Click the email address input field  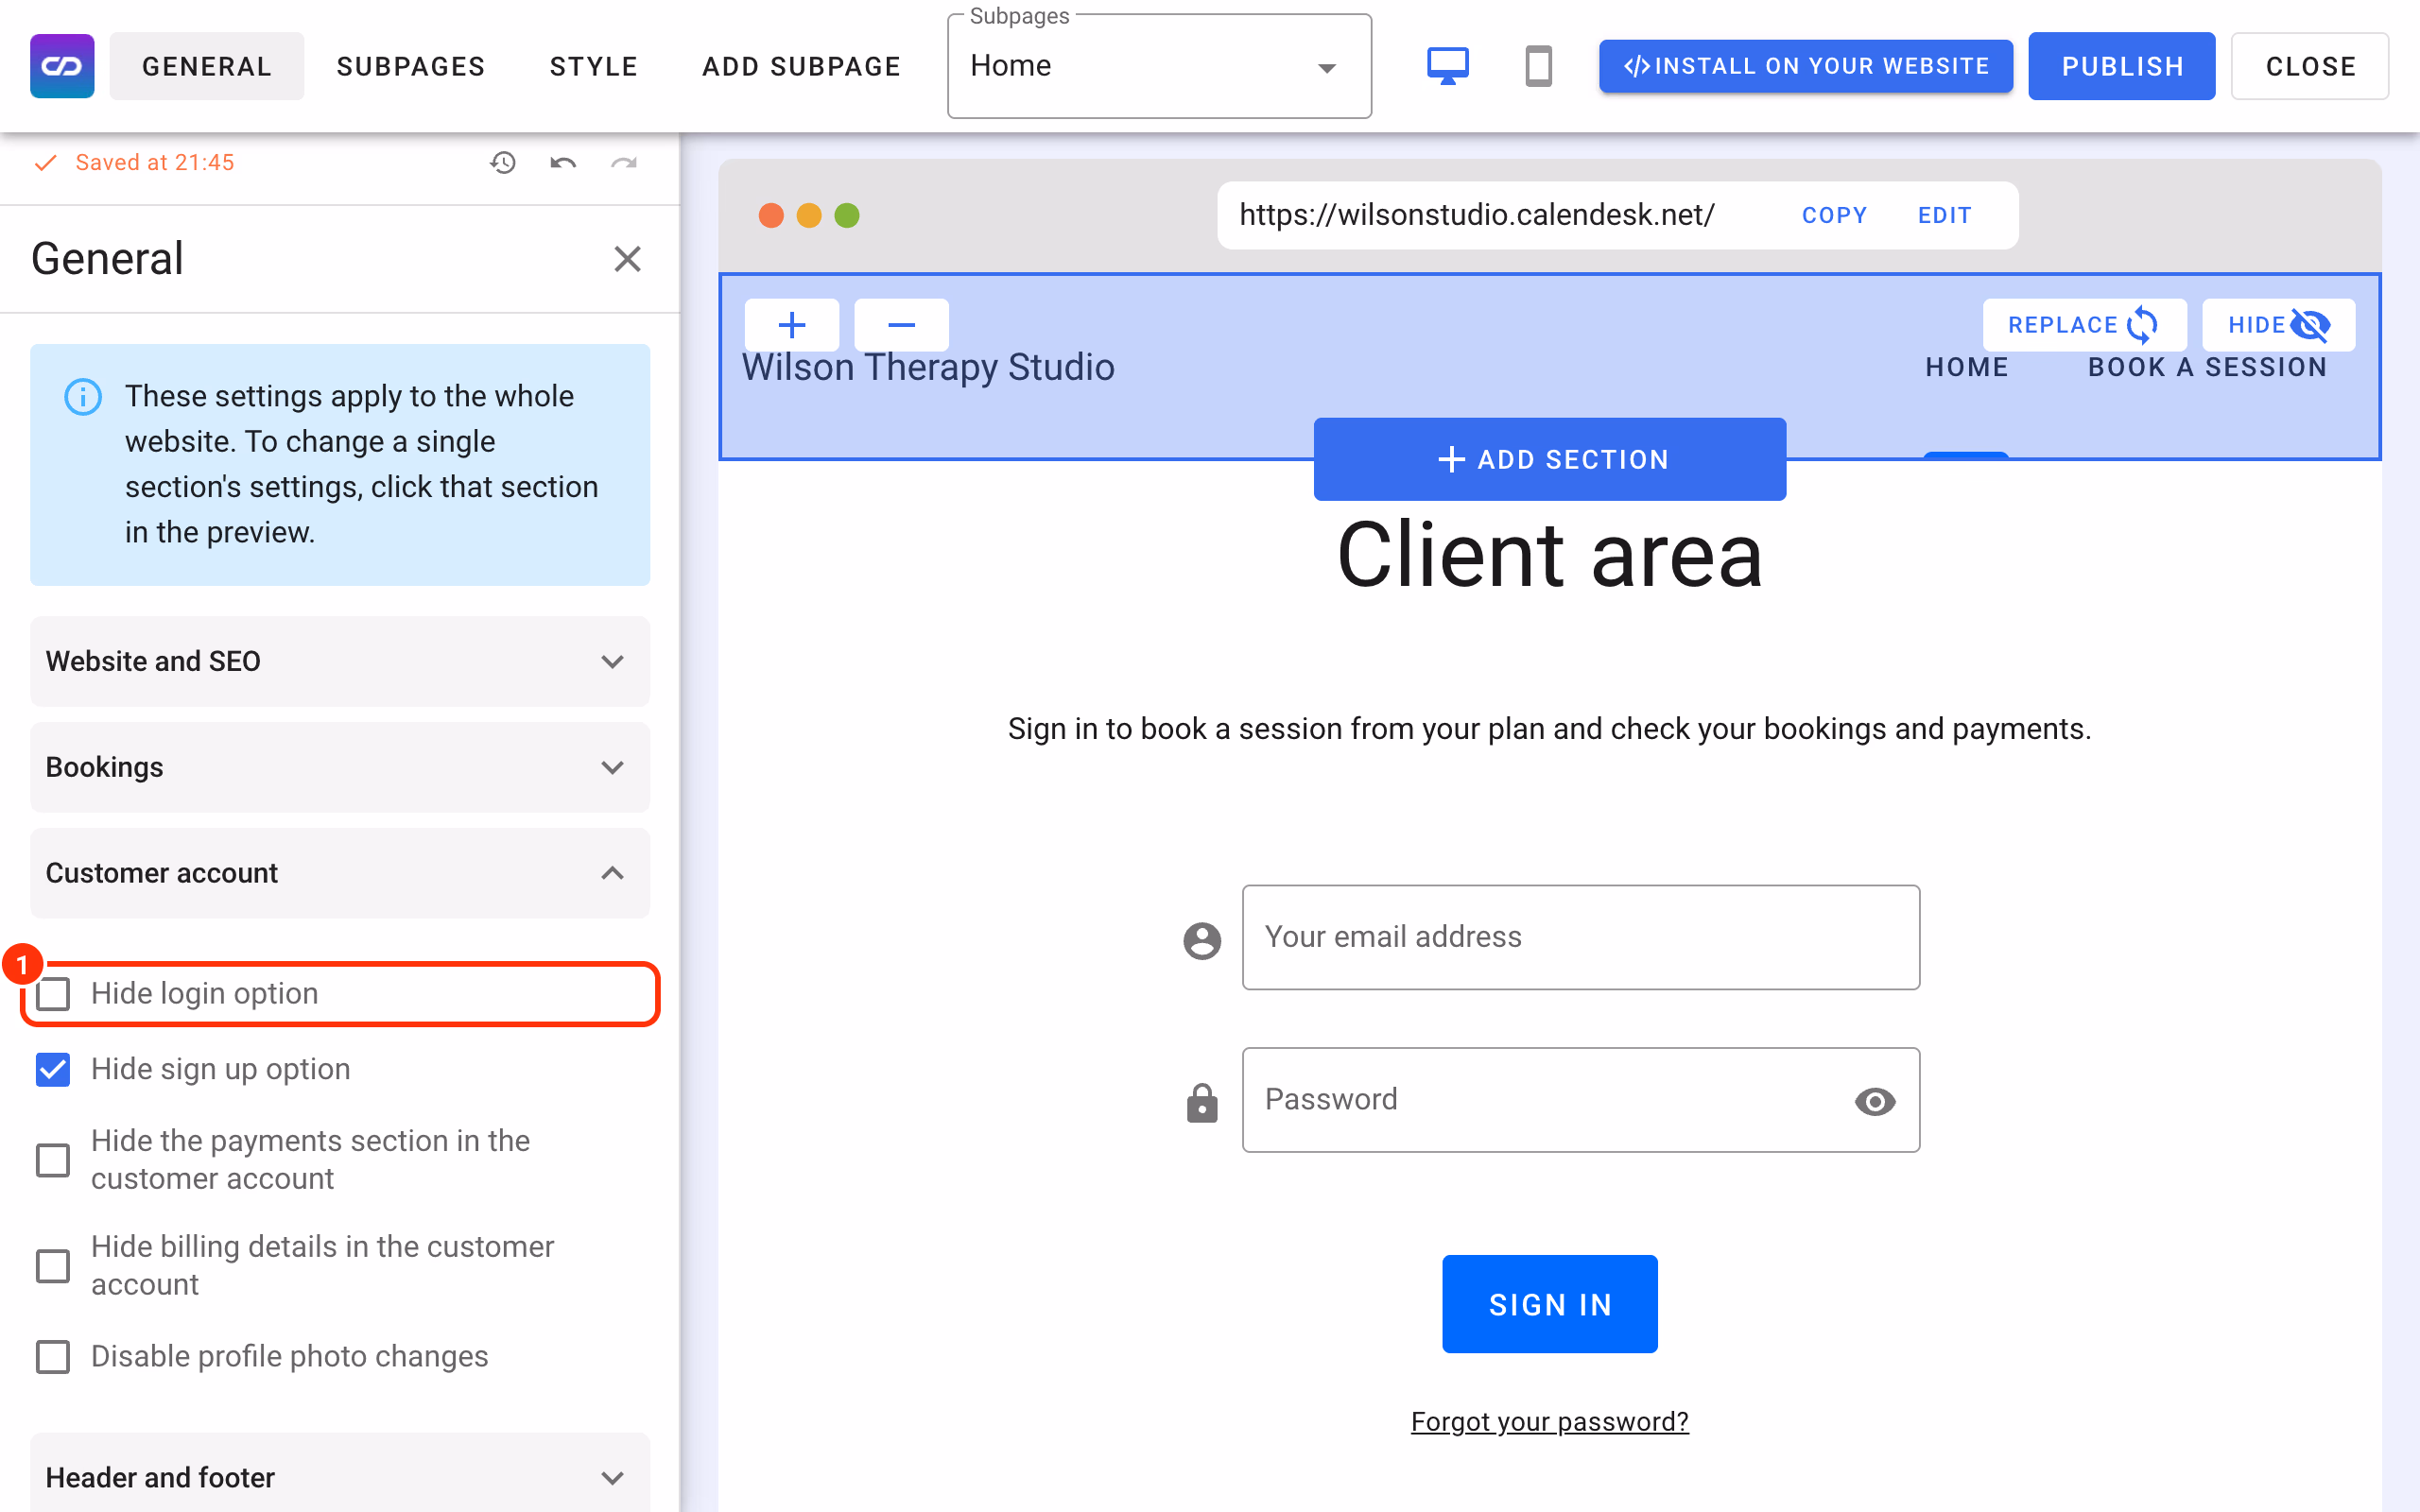[x=1581, y=937]
